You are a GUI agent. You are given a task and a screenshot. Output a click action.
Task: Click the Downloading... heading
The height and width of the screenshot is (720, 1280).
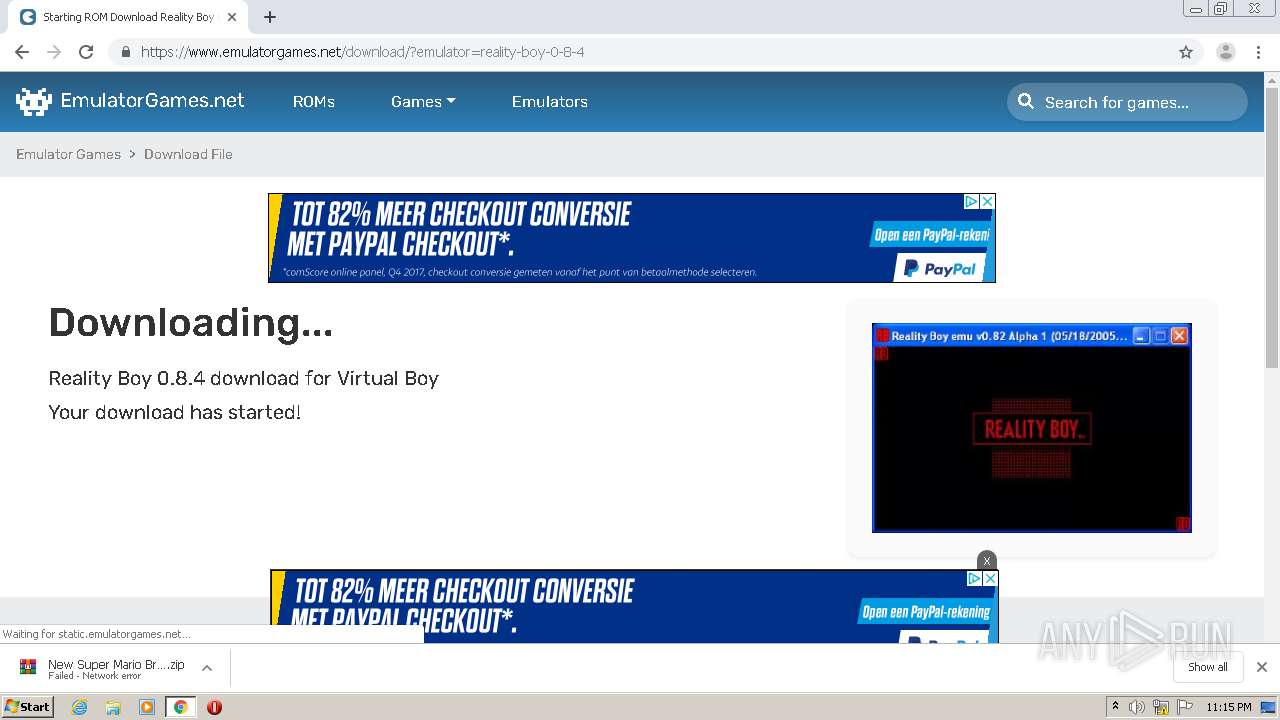click(190, 323)
